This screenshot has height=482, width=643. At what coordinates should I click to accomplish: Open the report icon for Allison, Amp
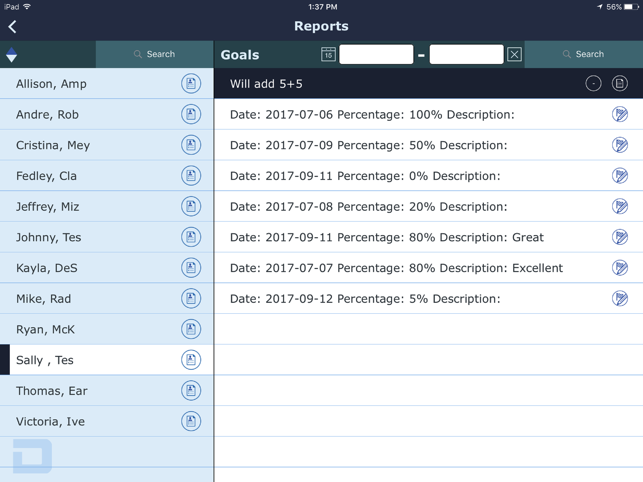pyautogui.click(x=191, y=84)
